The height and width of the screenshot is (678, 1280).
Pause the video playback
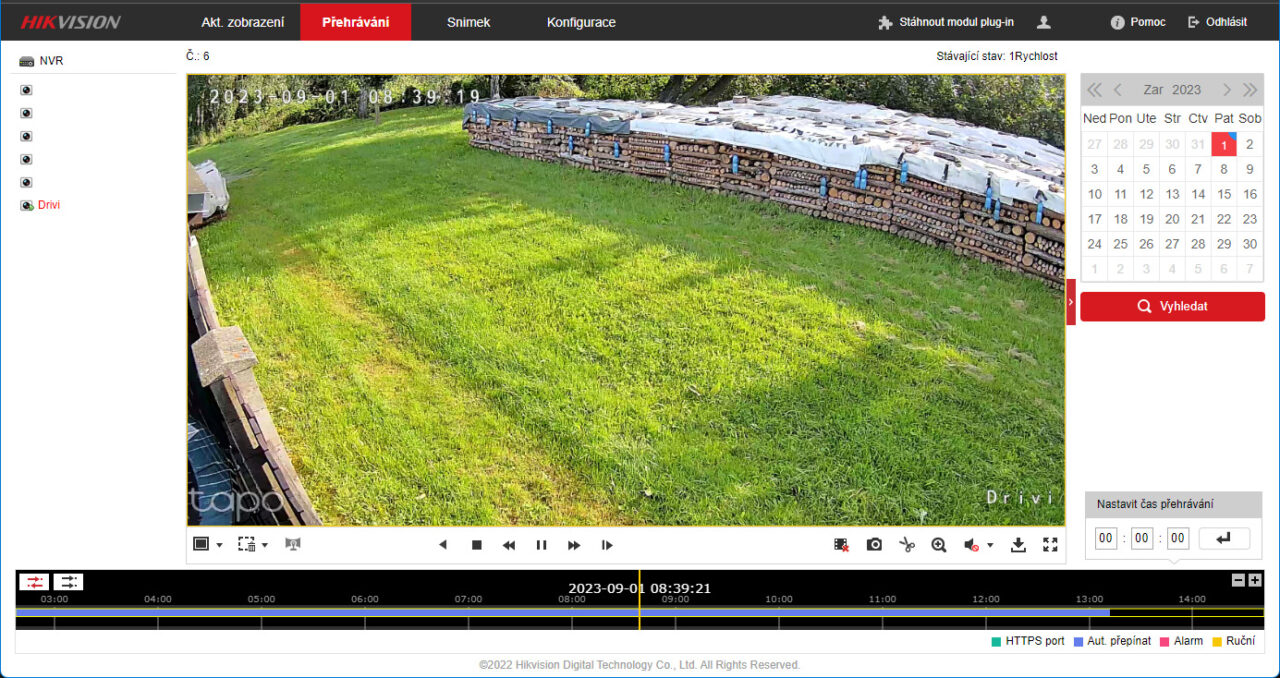click(x=541, y=545)
